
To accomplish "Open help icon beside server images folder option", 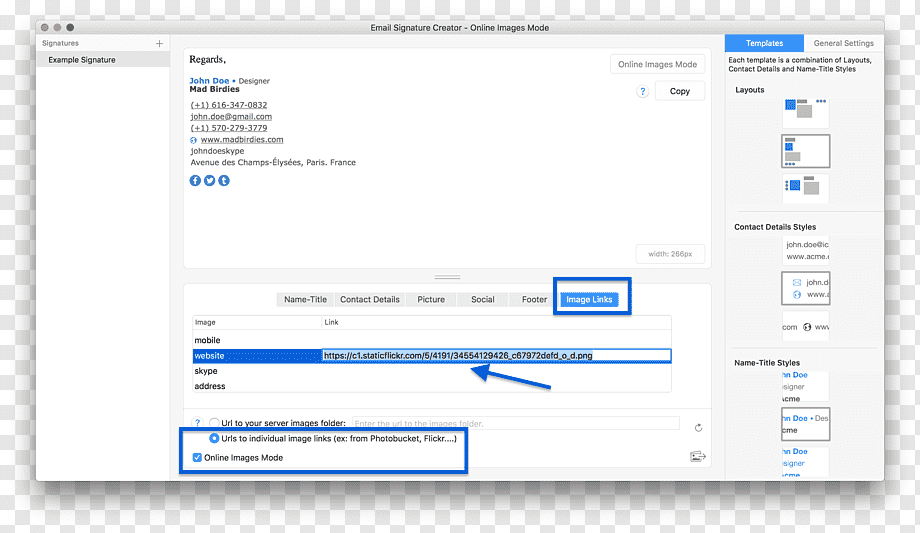I will pos(198,422).
